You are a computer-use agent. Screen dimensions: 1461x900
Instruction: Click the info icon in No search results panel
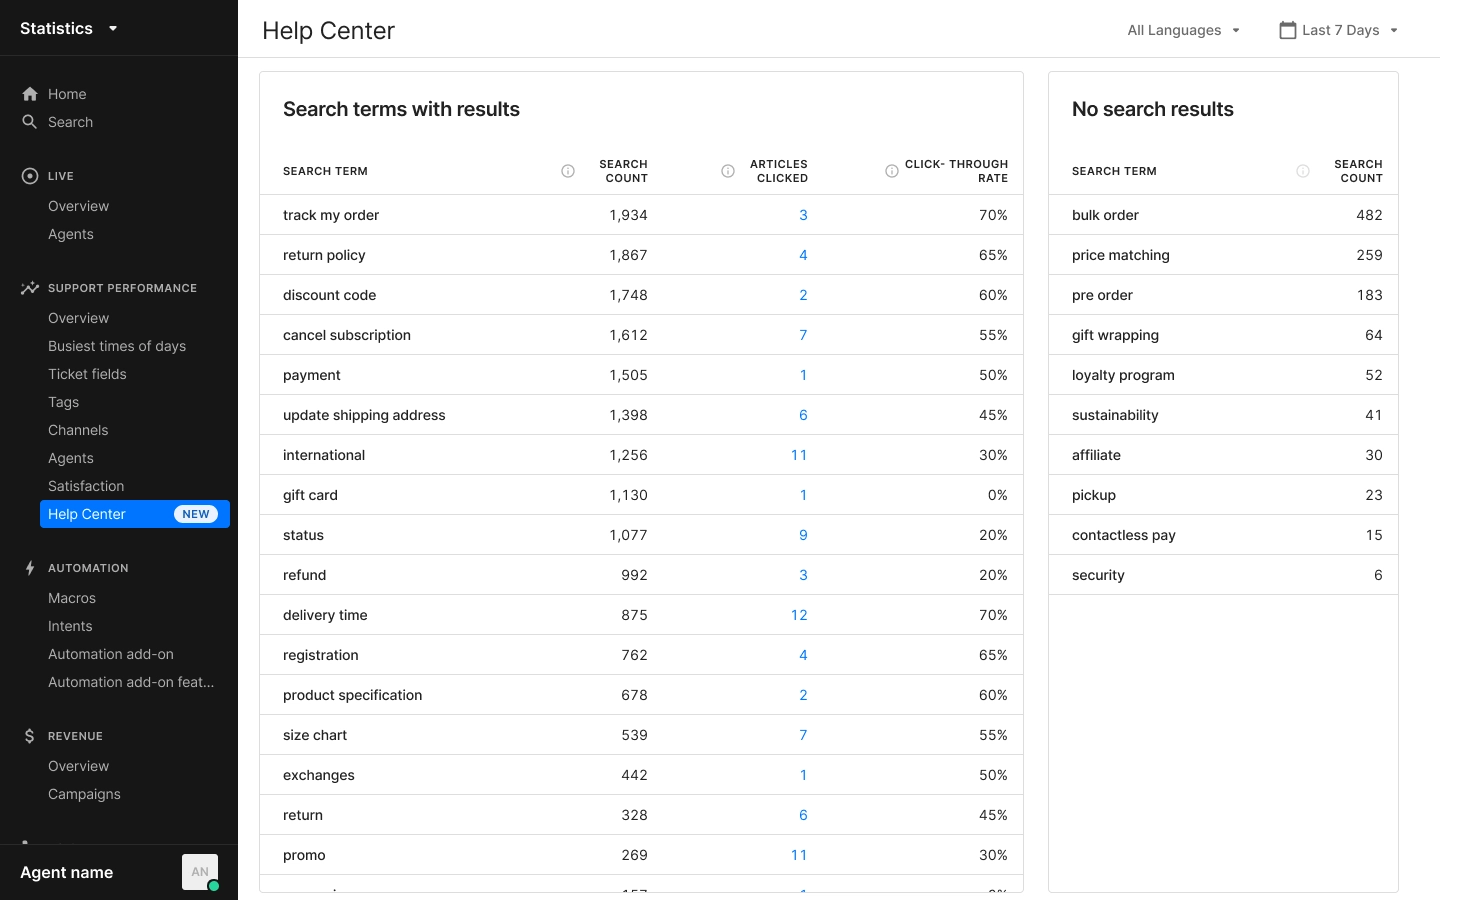1302,170
